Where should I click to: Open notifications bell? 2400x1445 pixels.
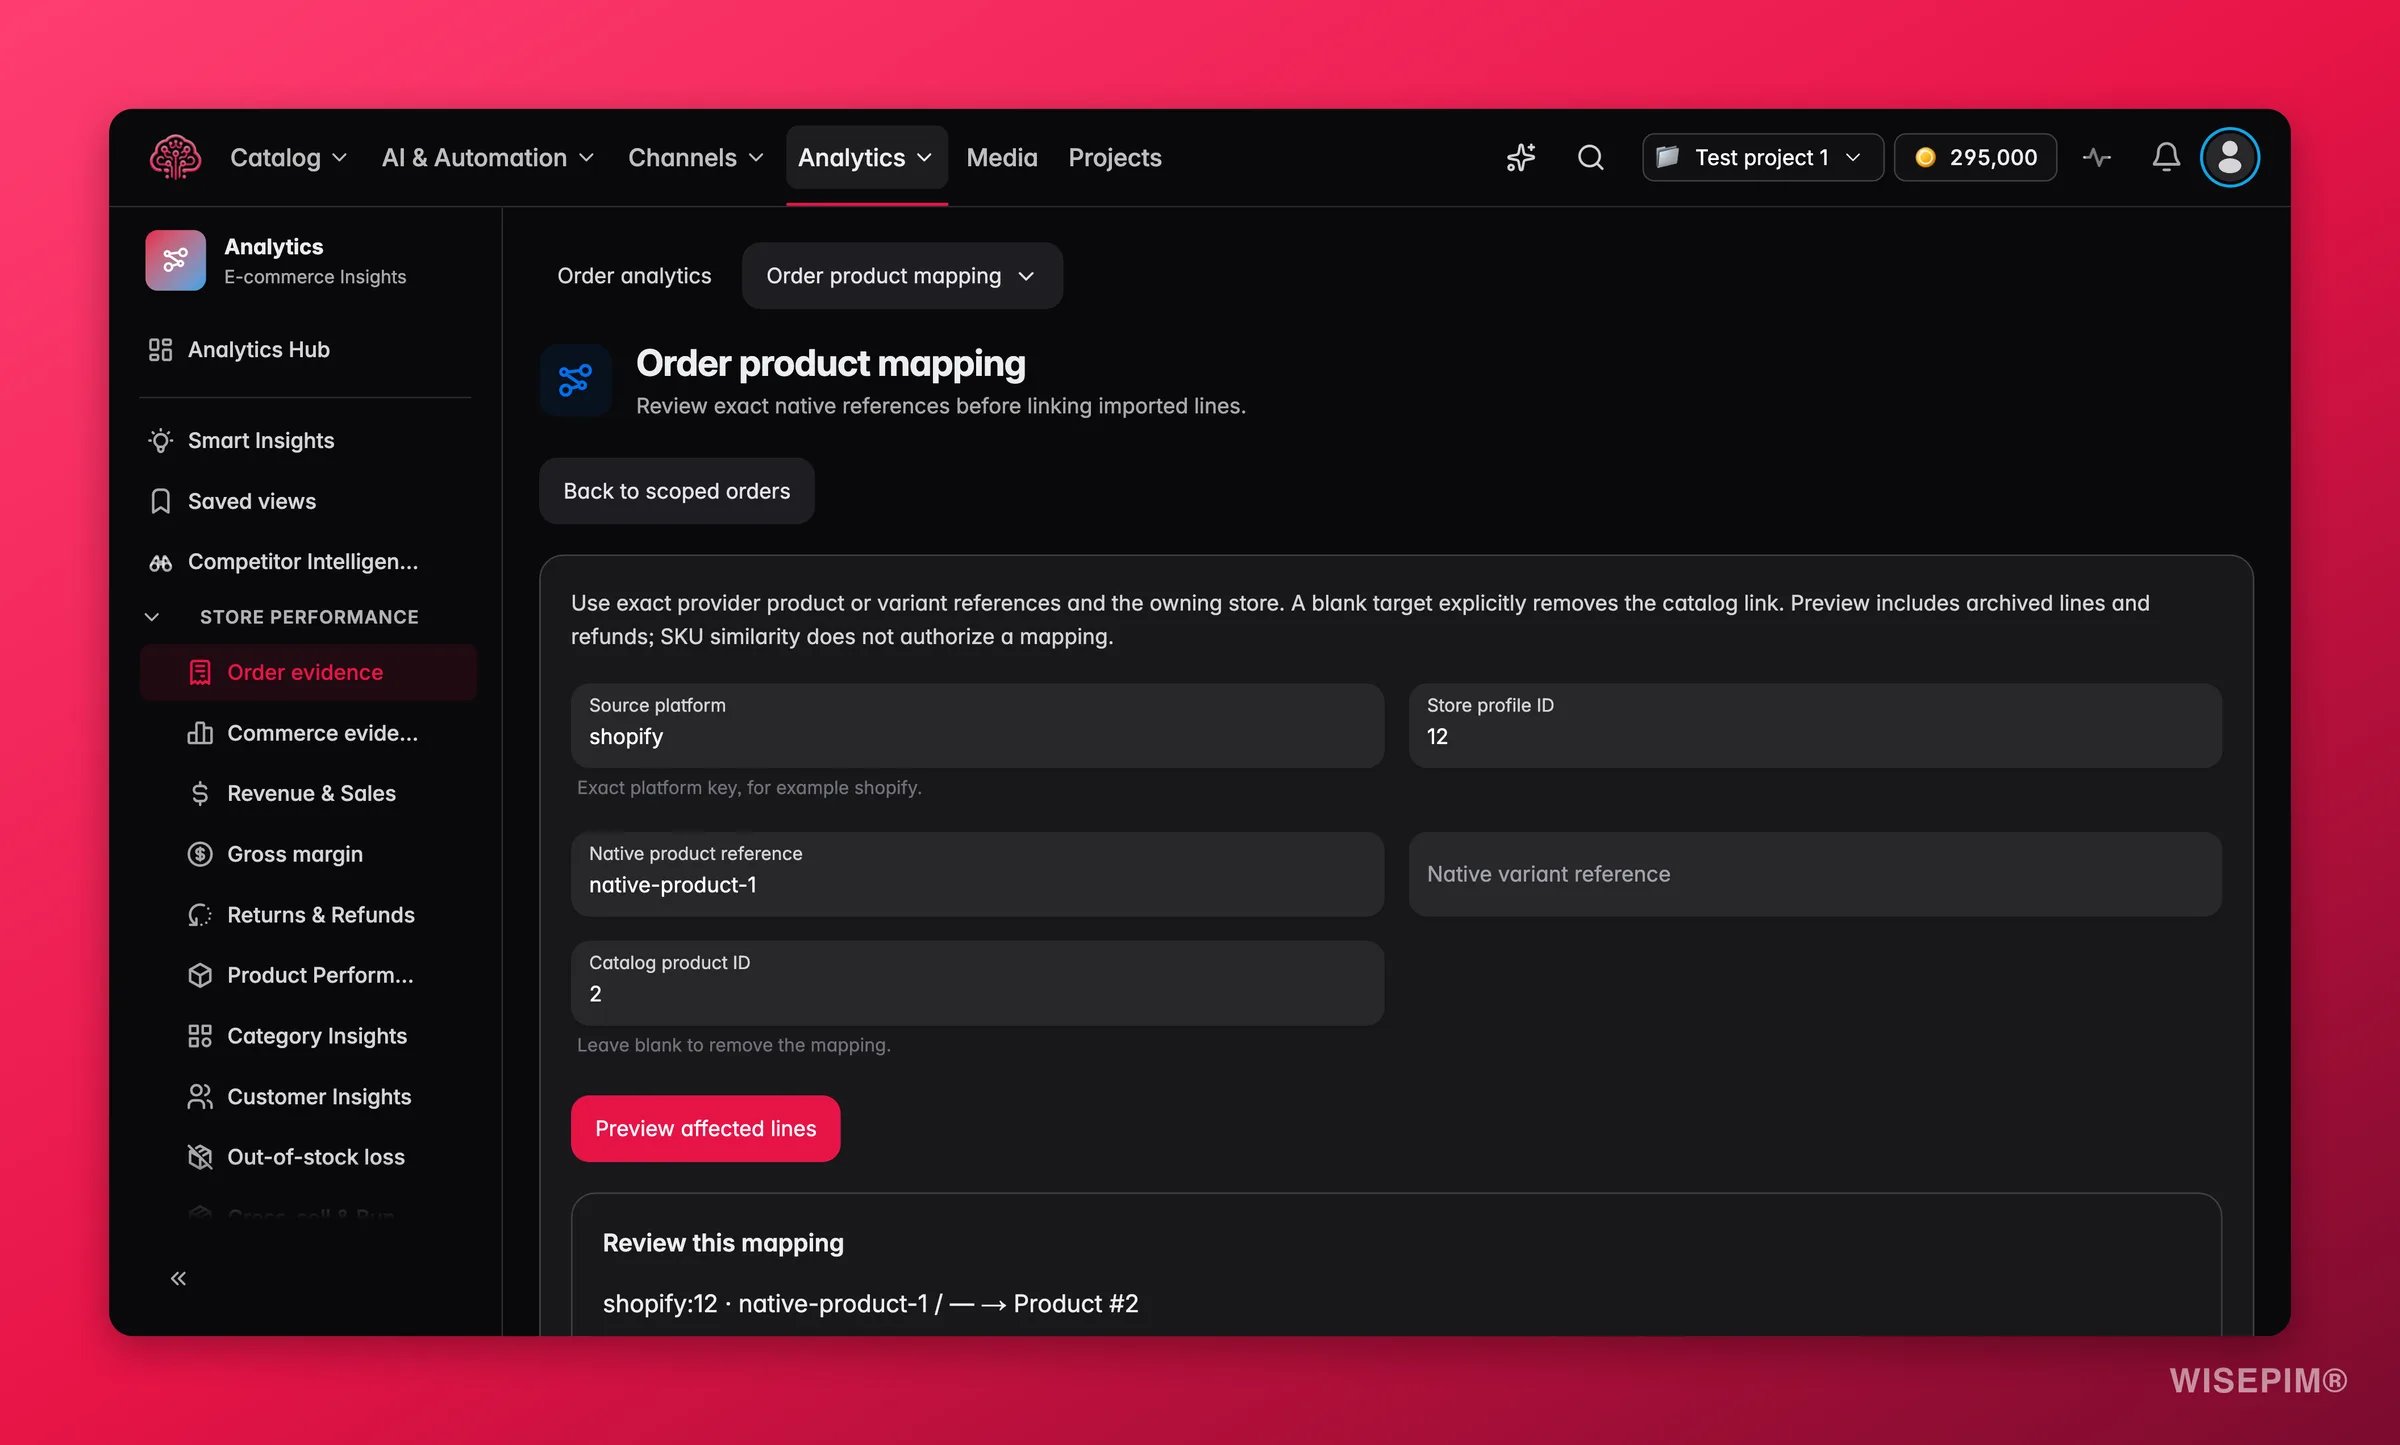coord(2166,157)
